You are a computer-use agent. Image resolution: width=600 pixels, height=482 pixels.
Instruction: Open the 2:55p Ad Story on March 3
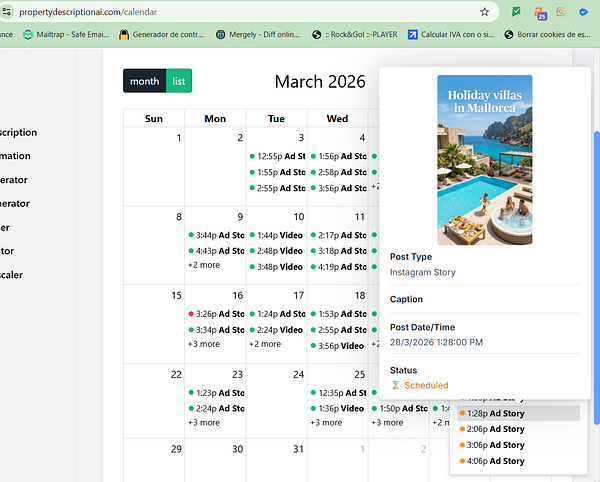pyautogui.click(x=277, y=188)
